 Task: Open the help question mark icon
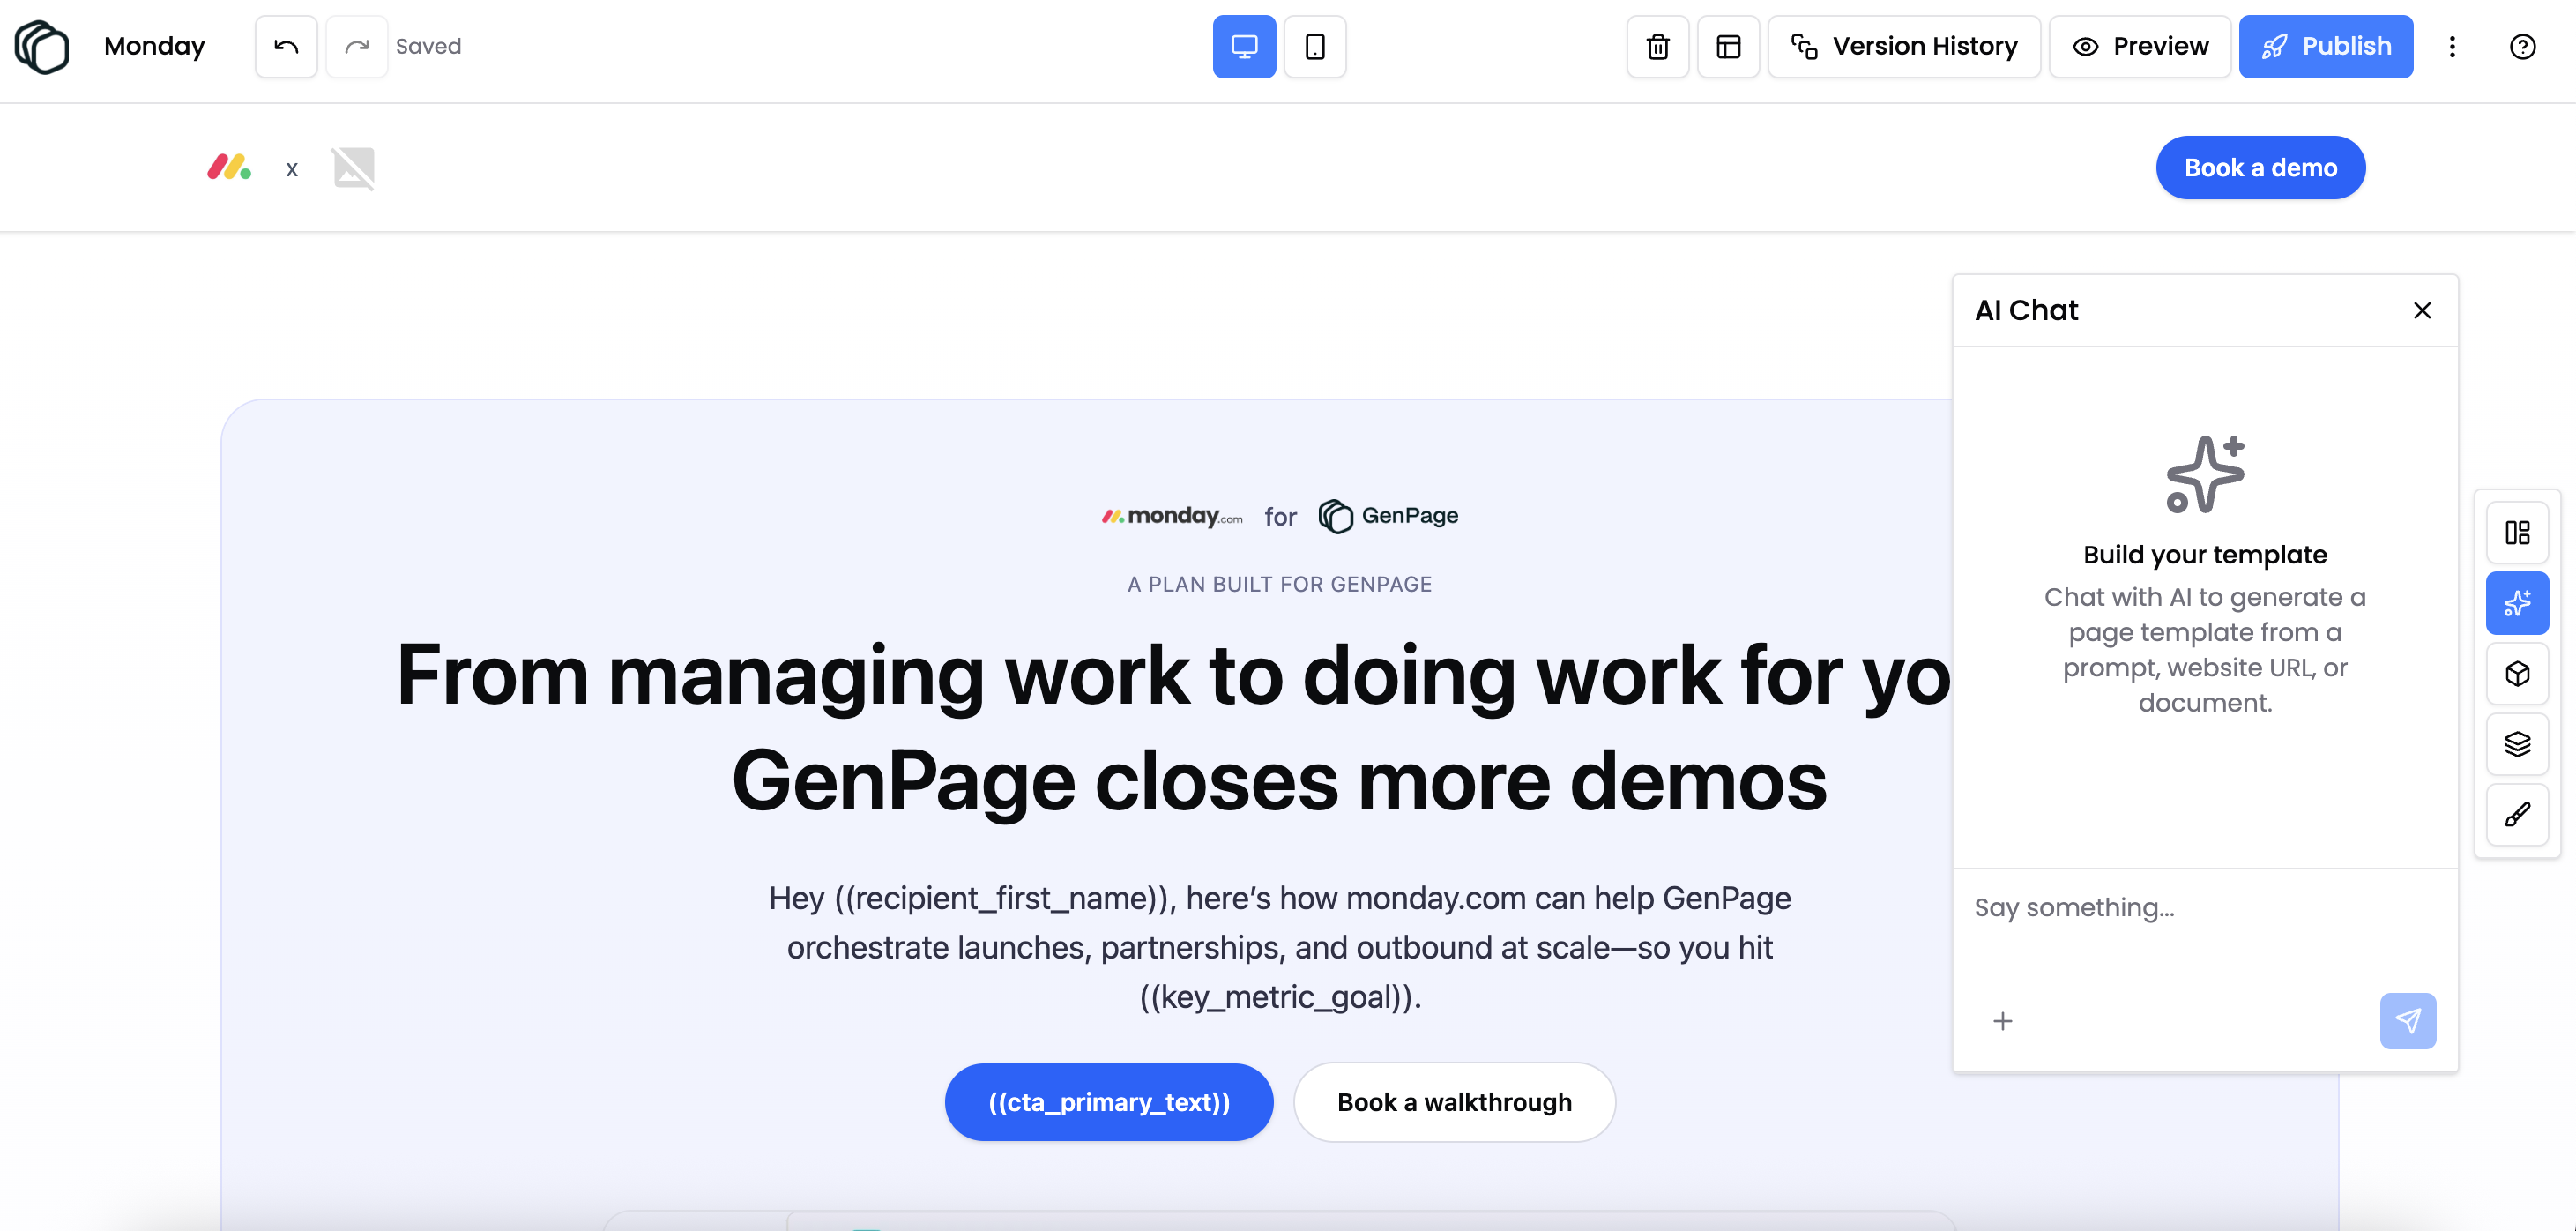pos(2522,46)
